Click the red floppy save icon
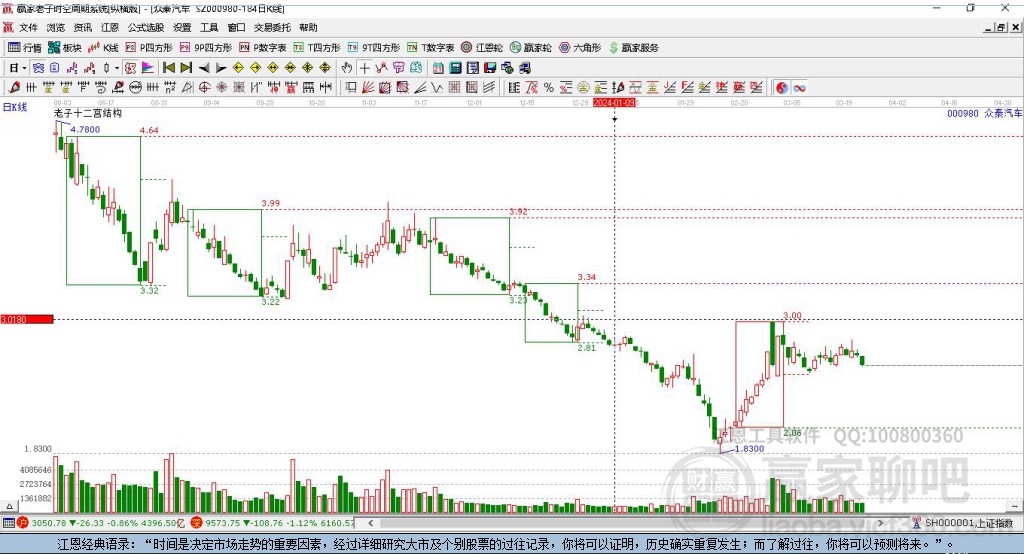 [x=490, y=68]
